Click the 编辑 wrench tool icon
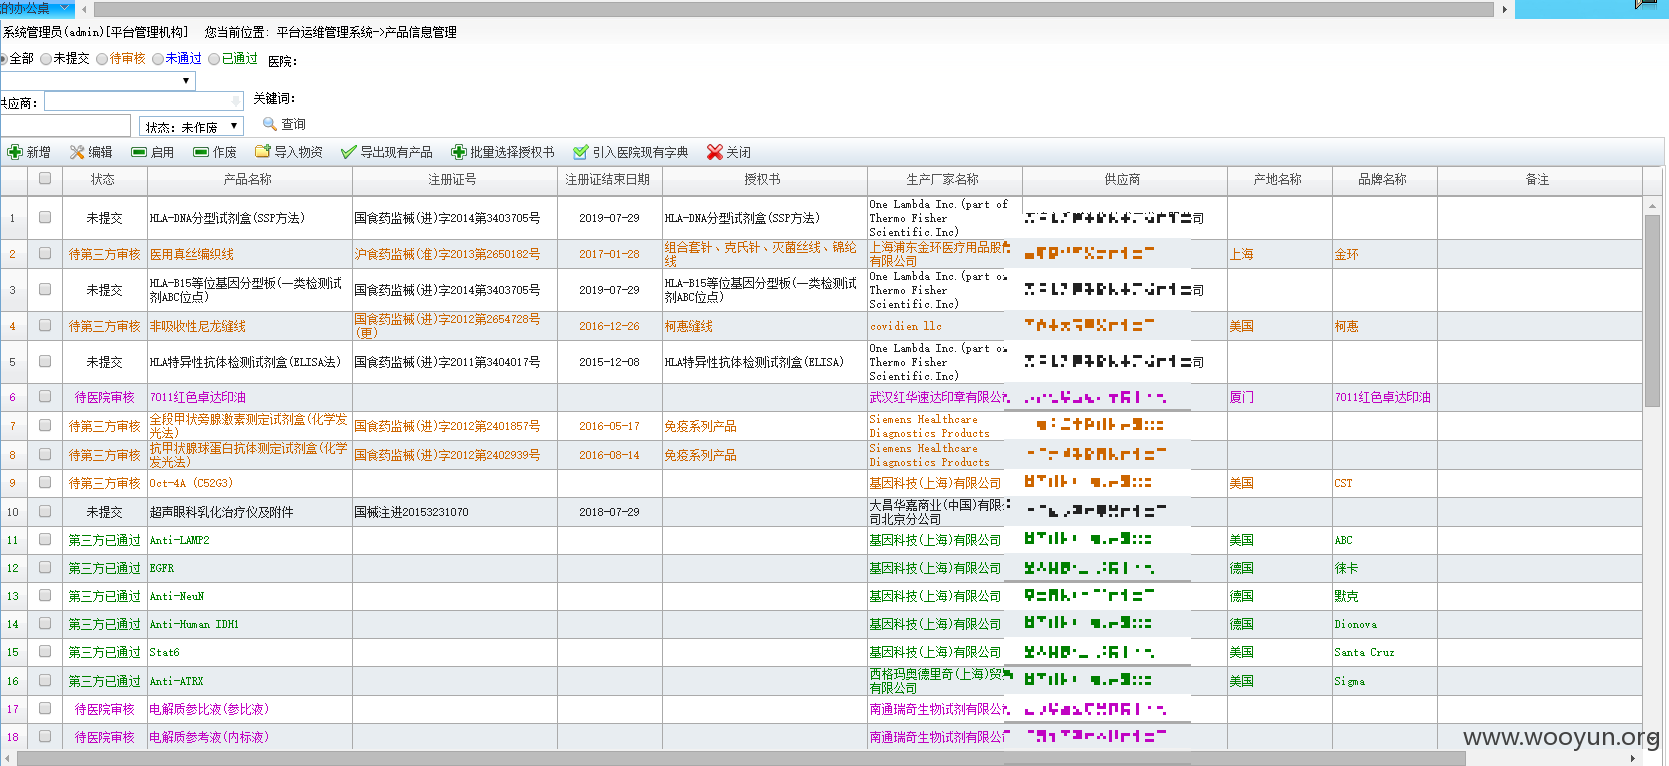Image resolution: width=1669 pixels, height=766 pixels. (77, 152)
